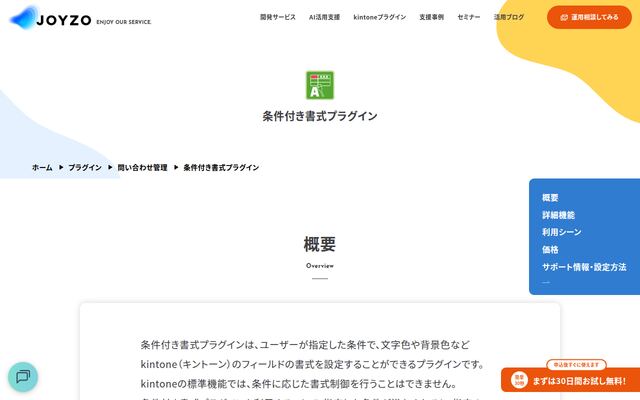This screenshot has width=640, height=400.
Task: Jump to 詳細機能 in side navigation
Action: [x=558, y=215]
